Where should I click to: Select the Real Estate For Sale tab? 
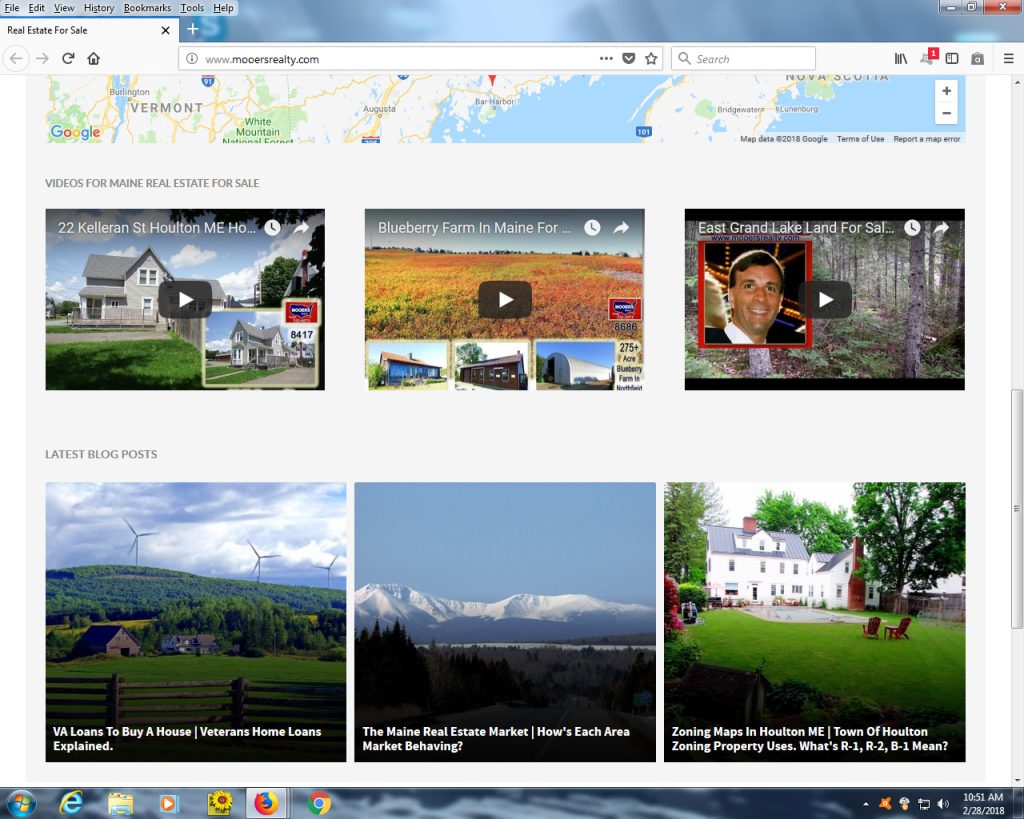point(88,30)
